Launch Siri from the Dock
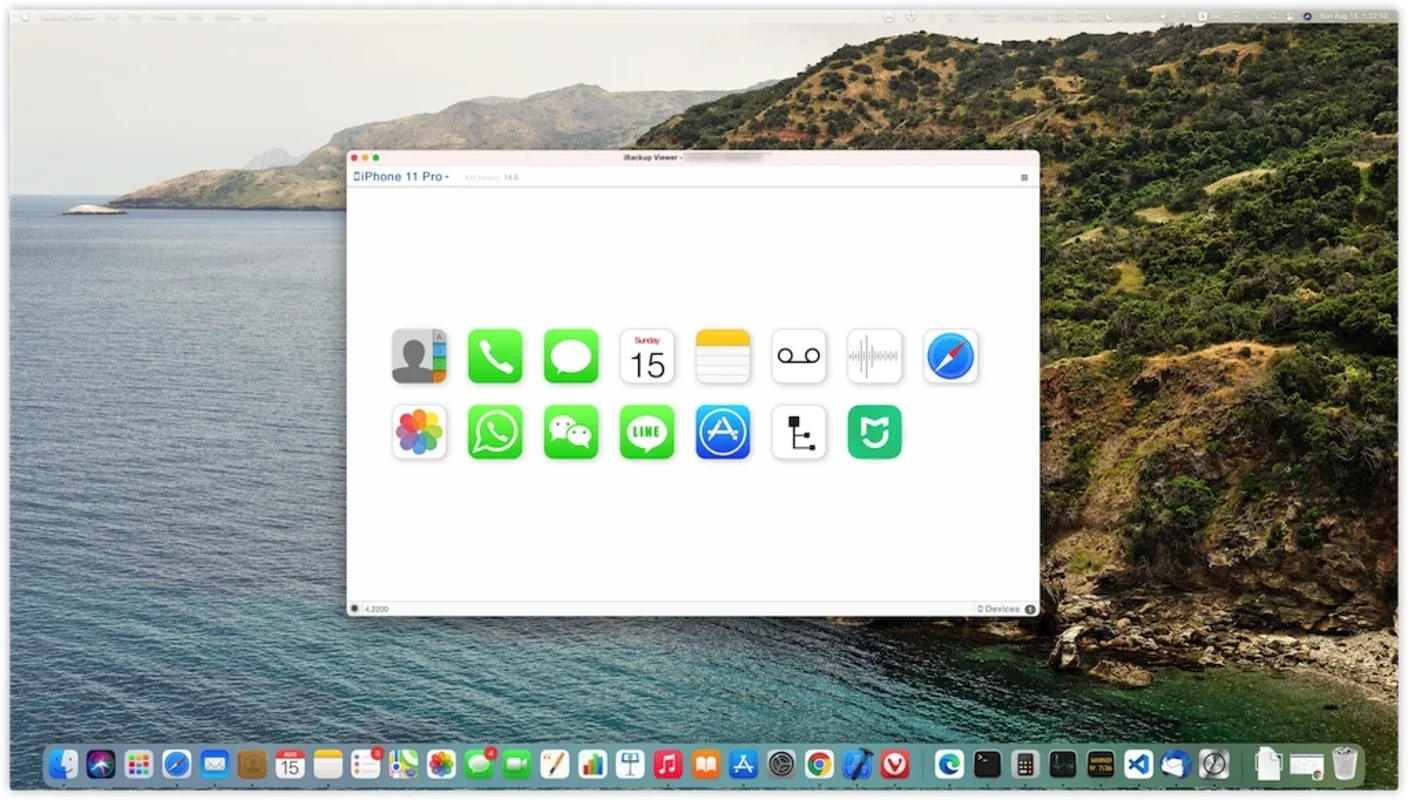 click(x=101, y=765)
